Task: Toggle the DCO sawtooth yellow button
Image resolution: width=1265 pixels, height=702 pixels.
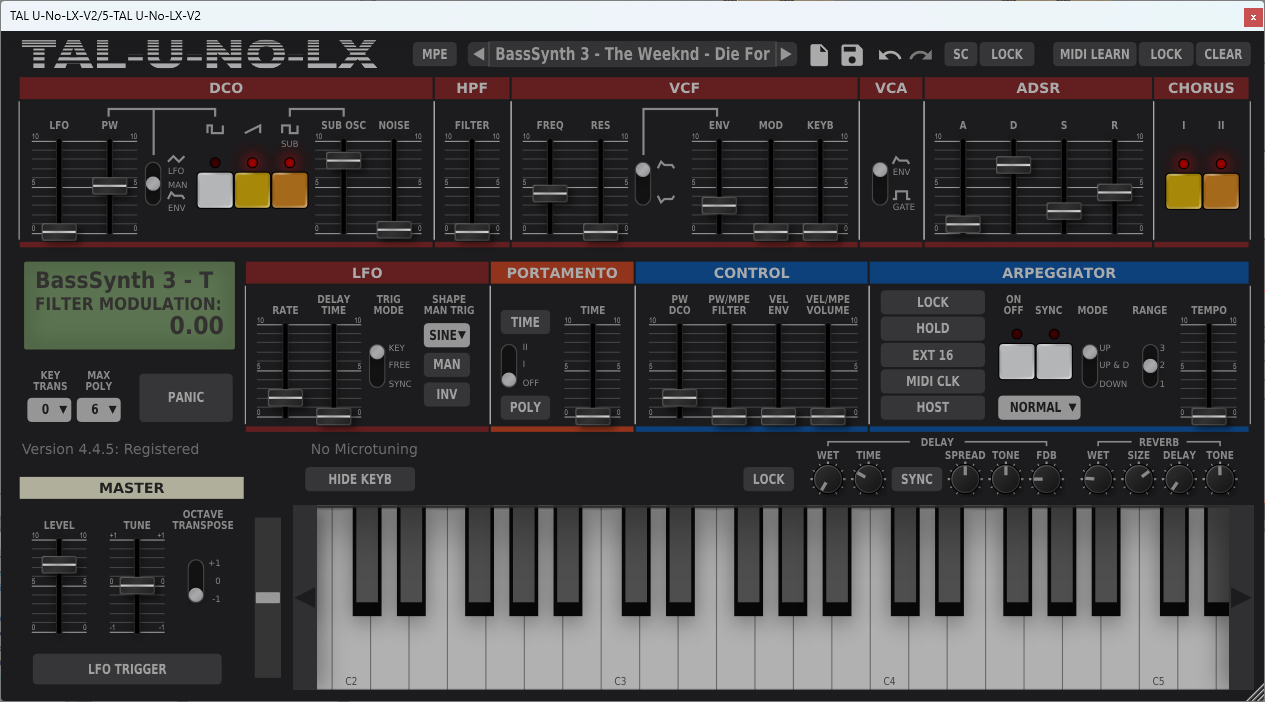Action: tap(252, 190)
